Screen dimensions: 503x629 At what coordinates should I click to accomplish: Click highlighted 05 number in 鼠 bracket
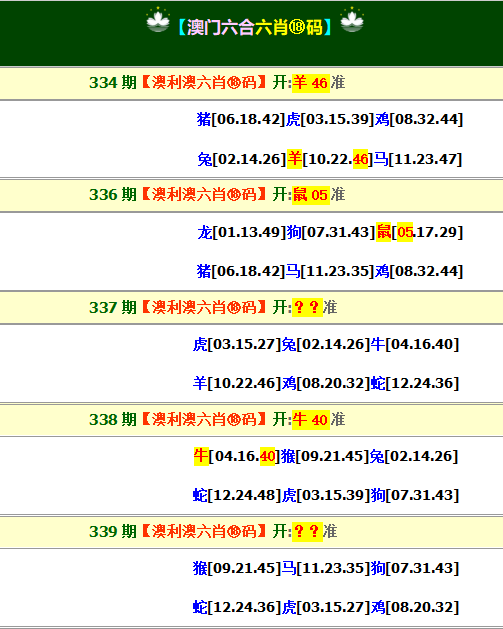tap(405, 232)
